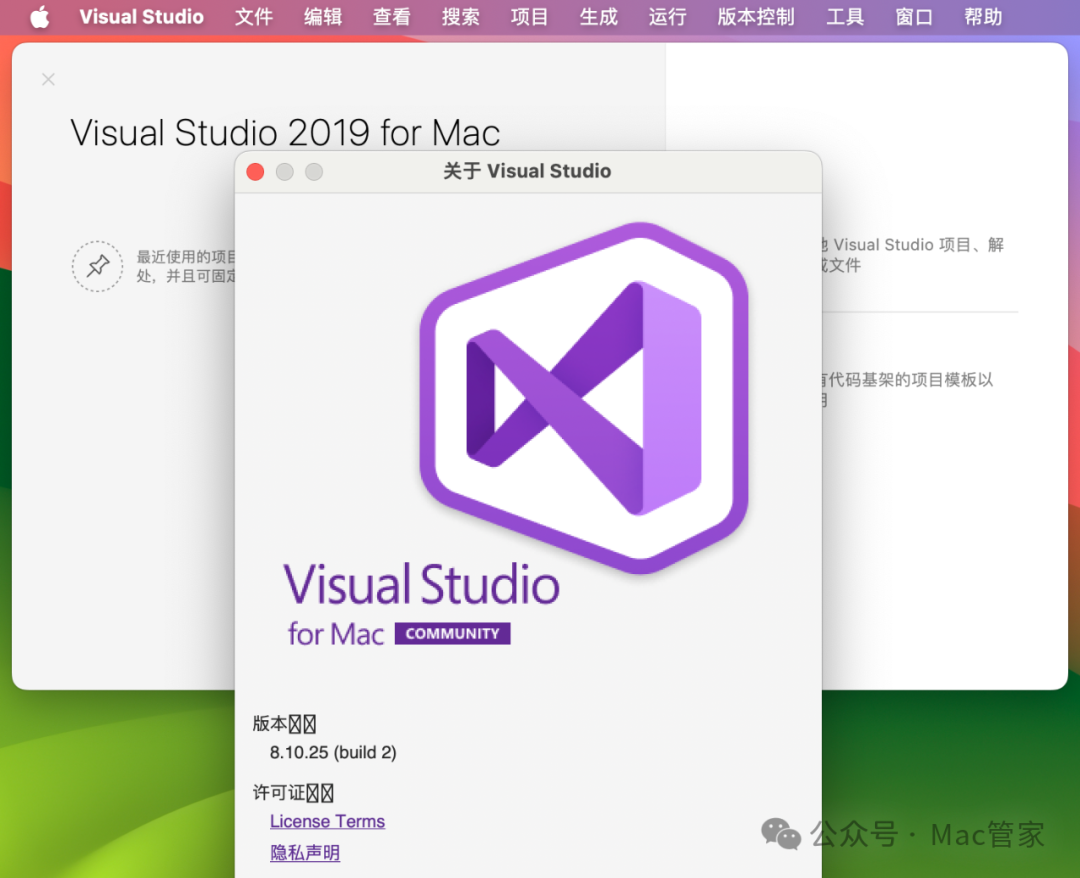Open the Apple menu
Viewport: 1080px width, 878px height.
tap(40, 17)
